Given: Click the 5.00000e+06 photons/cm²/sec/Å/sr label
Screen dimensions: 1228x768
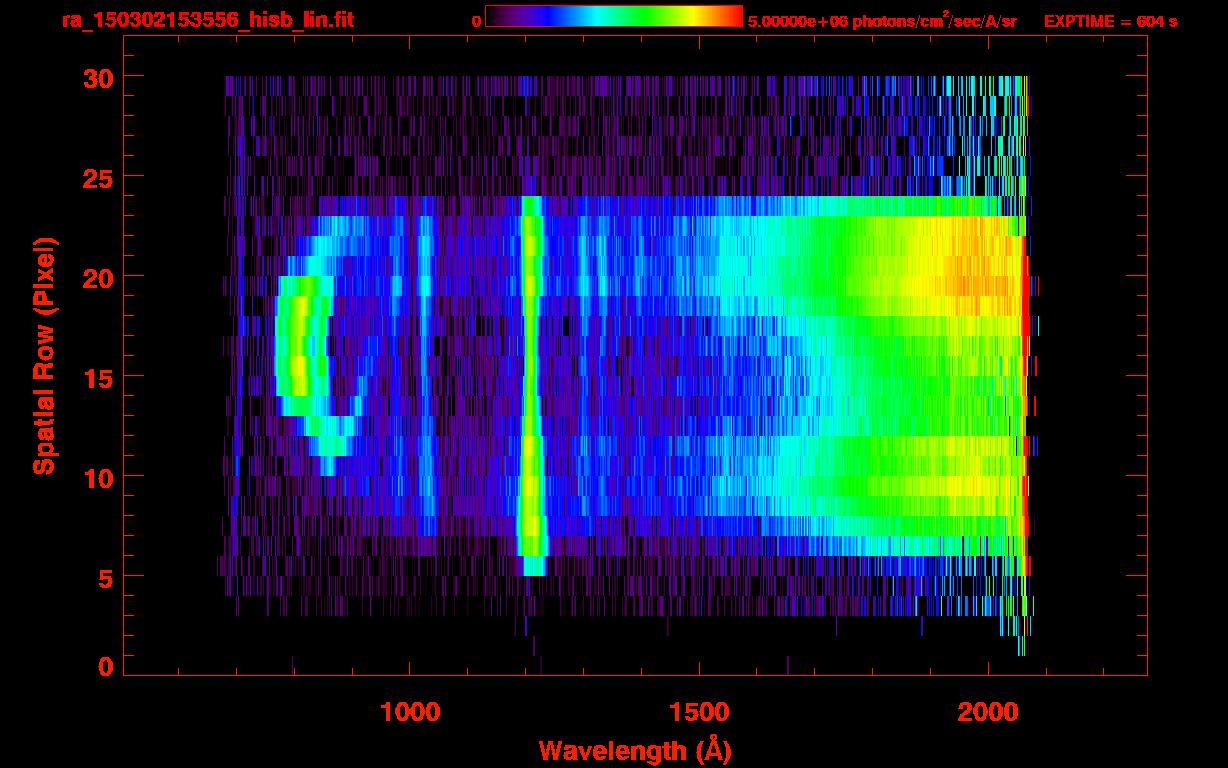Looking at the screenshot, I should click(x=882, y=20).
